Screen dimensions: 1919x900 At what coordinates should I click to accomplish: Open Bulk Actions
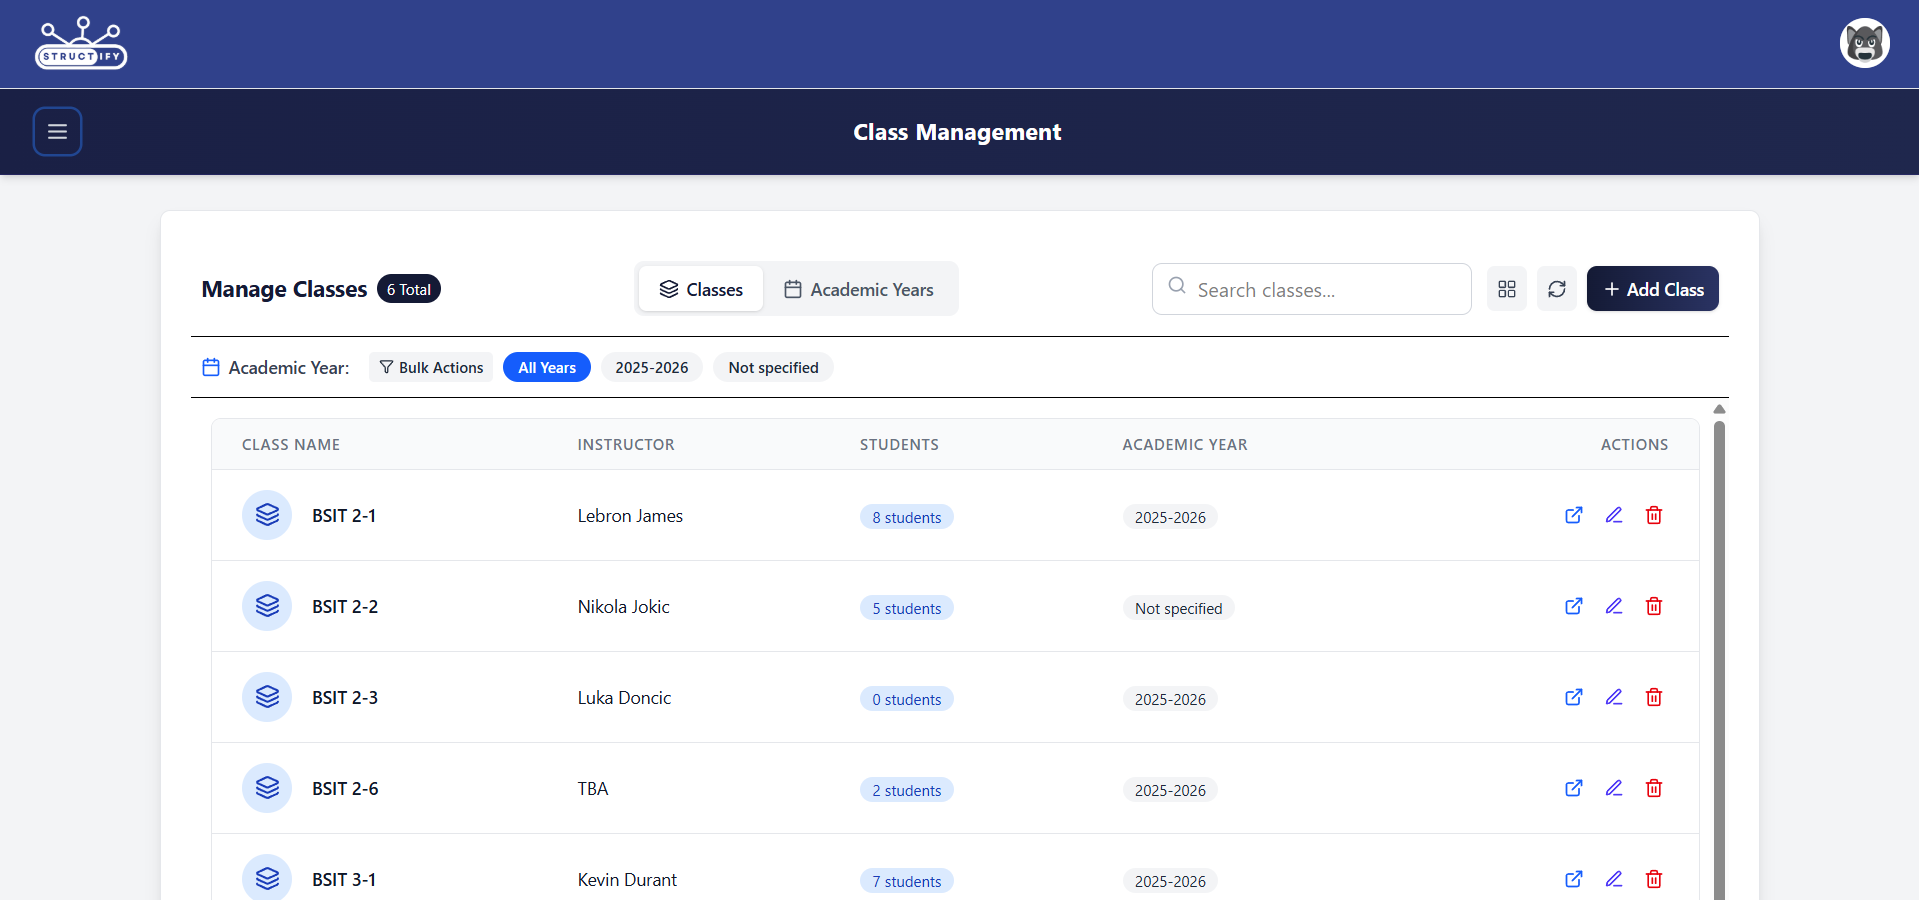431,367
